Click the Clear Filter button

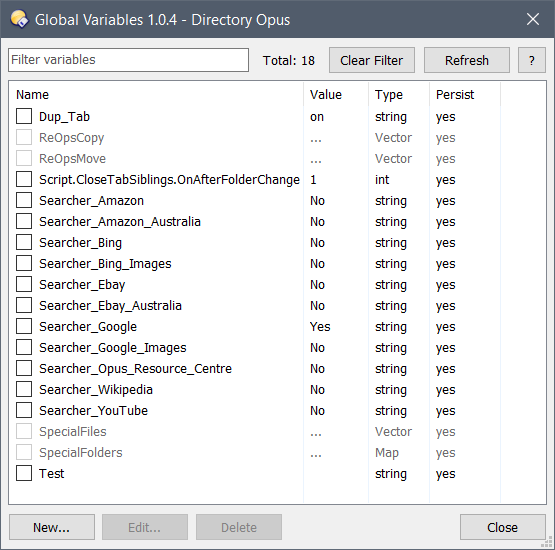pos(372,60)
